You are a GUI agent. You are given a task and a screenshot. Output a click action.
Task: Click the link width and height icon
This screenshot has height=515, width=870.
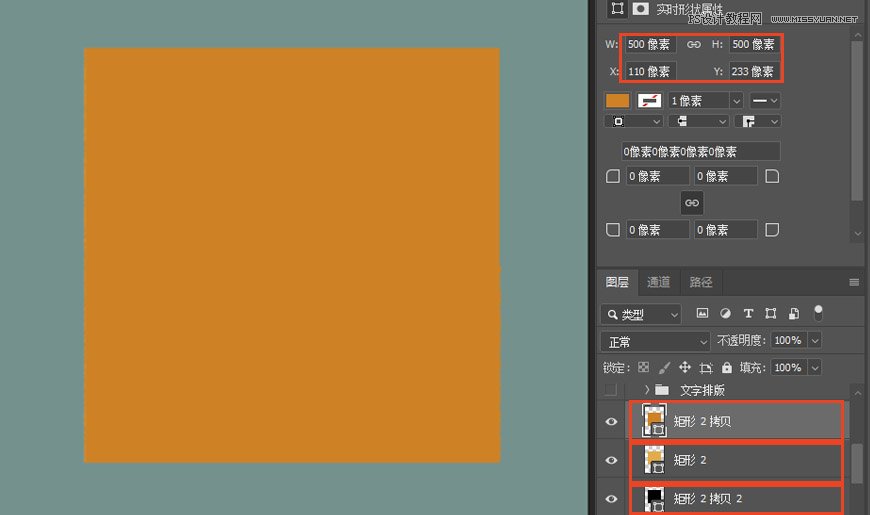[693, 45]
